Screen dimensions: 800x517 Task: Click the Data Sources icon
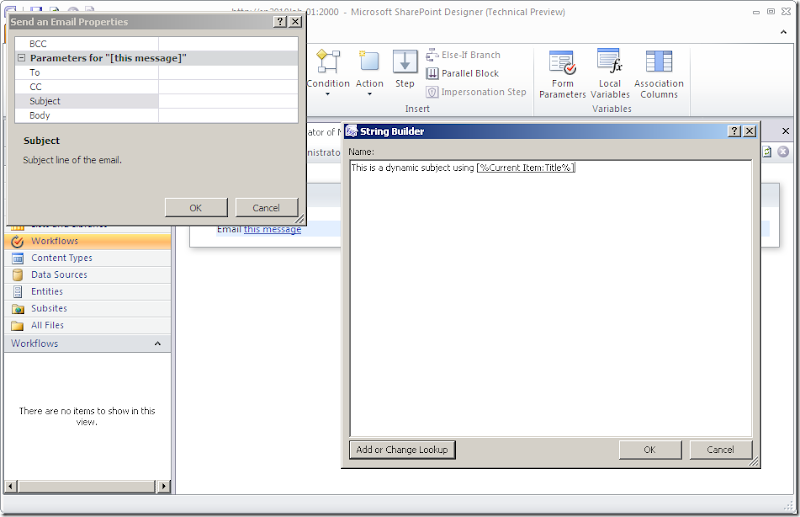(x=17, y=275)
